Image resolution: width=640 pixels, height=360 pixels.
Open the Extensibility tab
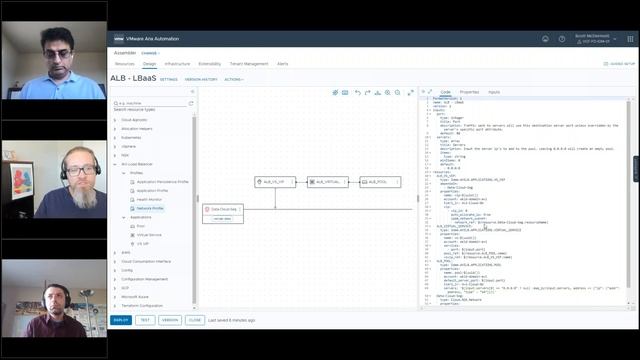[209, 64]
